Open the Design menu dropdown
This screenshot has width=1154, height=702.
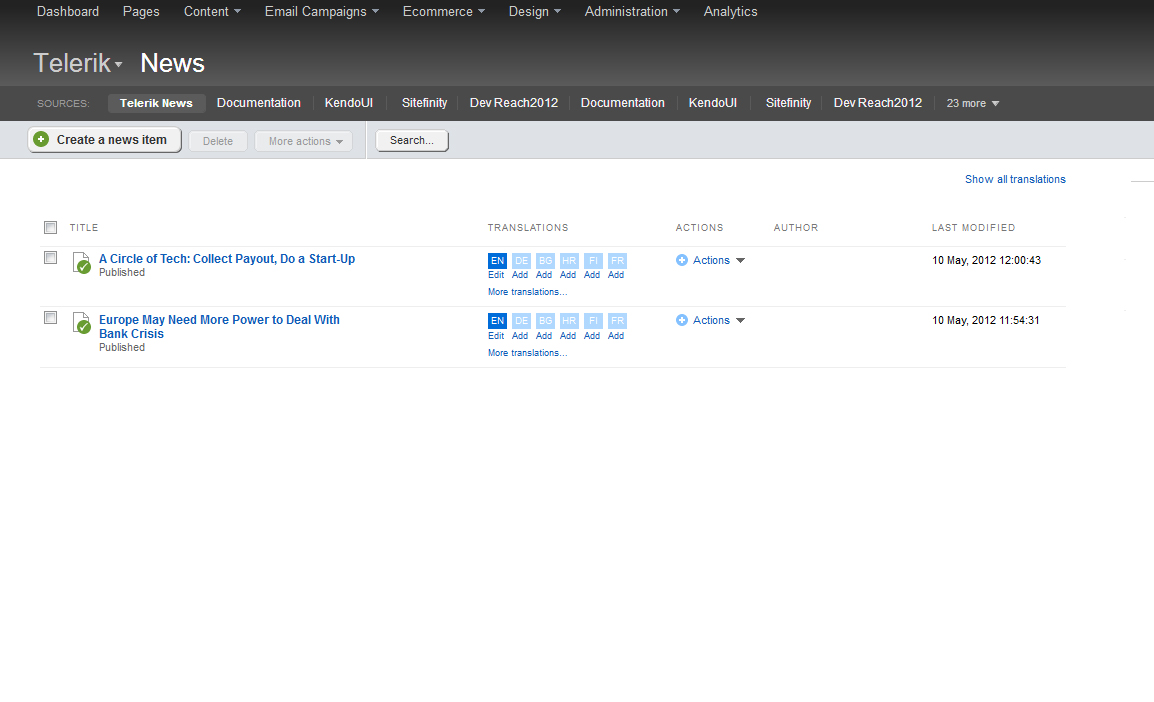(x=534, y=12)
